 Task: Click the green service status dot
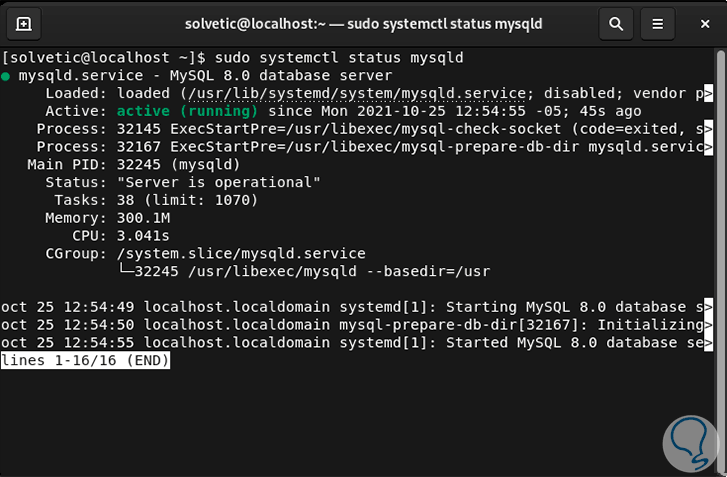(6, 75)
